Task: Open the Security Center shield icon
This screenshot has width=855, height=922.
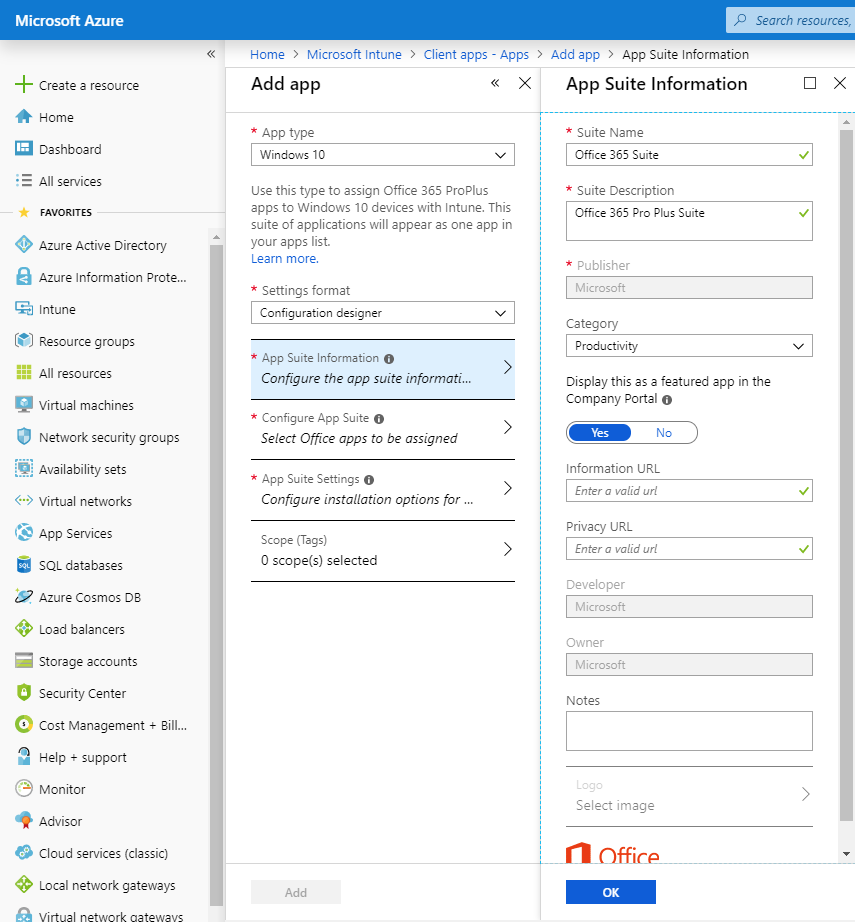Action: [x=24, y=692]
